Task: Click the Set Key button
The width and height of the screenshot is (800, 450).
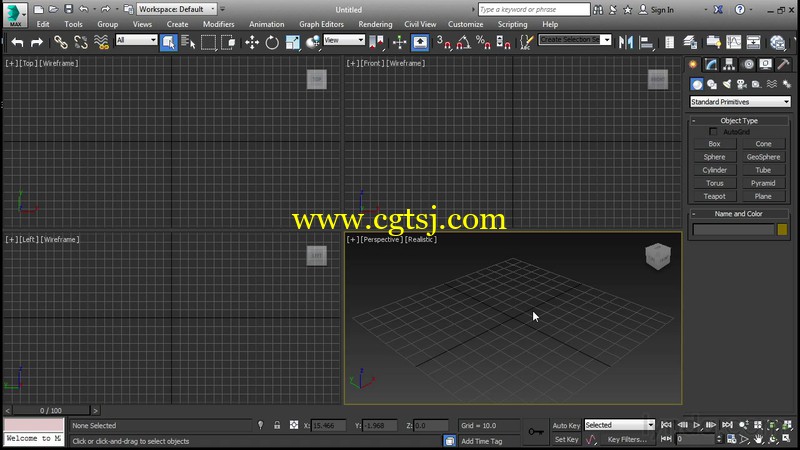Action: coord(566,439)
